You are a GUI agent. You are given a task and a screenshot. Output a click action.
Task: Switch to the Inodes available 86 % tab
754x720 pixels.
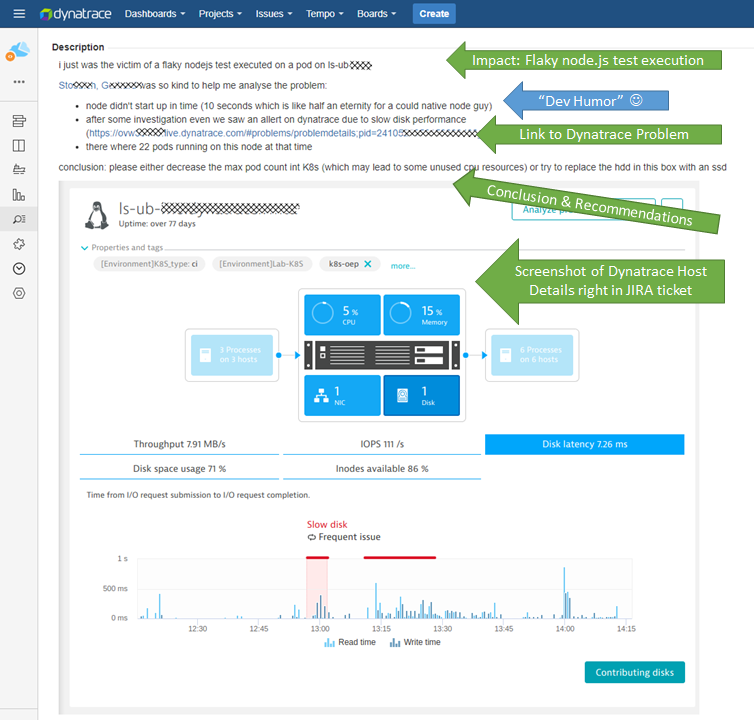382,468
